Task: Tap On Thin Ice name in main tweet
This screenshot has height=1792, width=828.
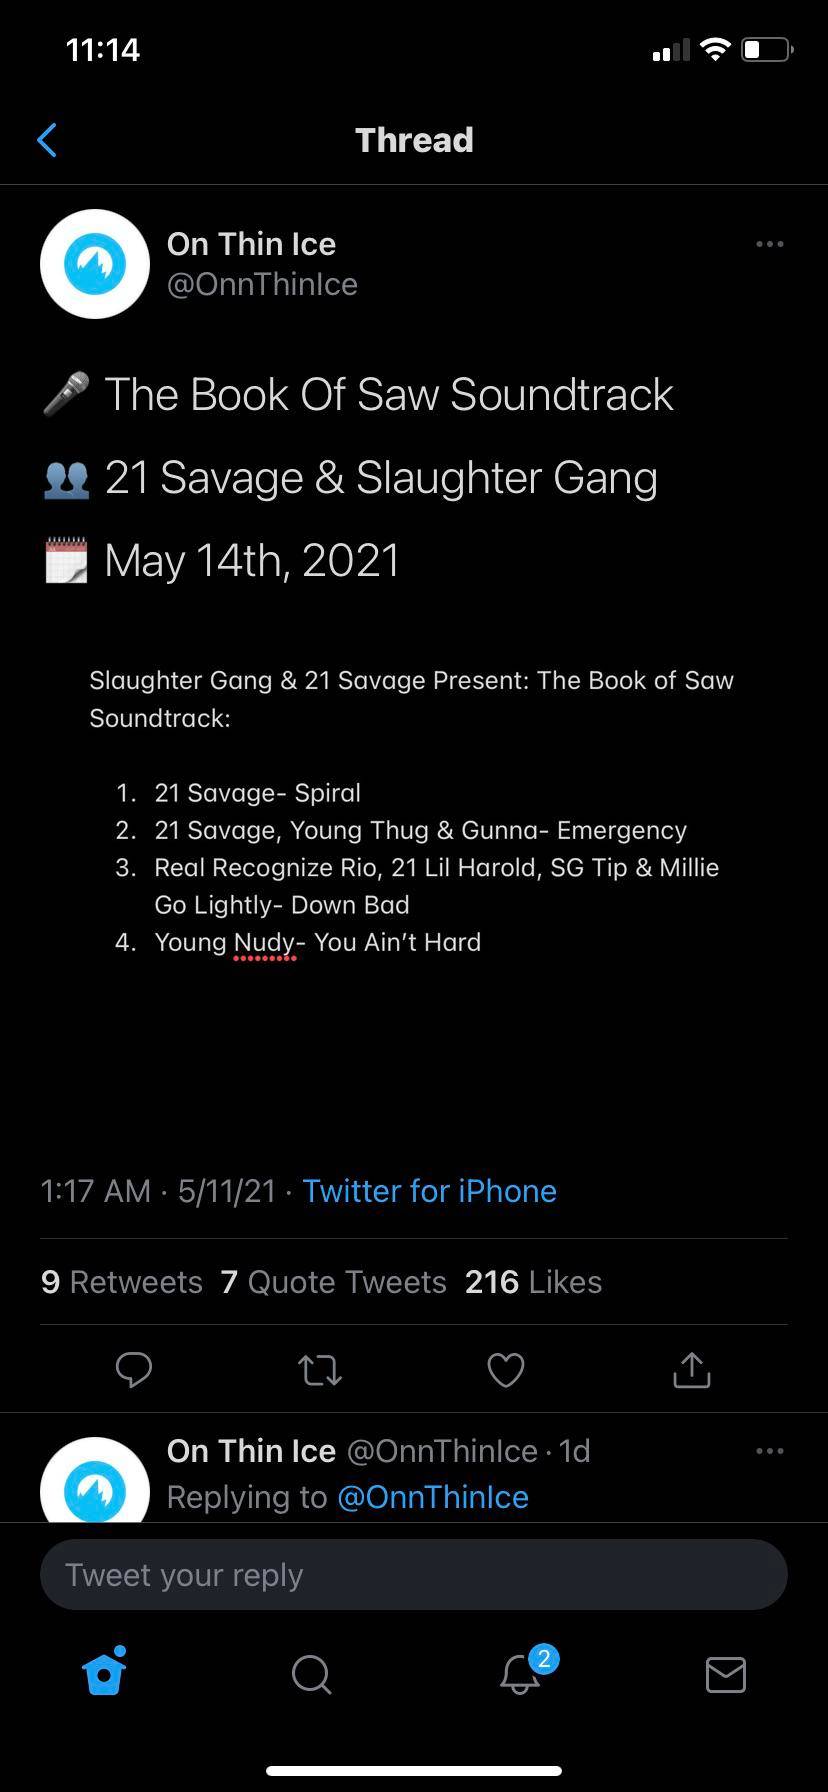Action: (x=251, y=244)
